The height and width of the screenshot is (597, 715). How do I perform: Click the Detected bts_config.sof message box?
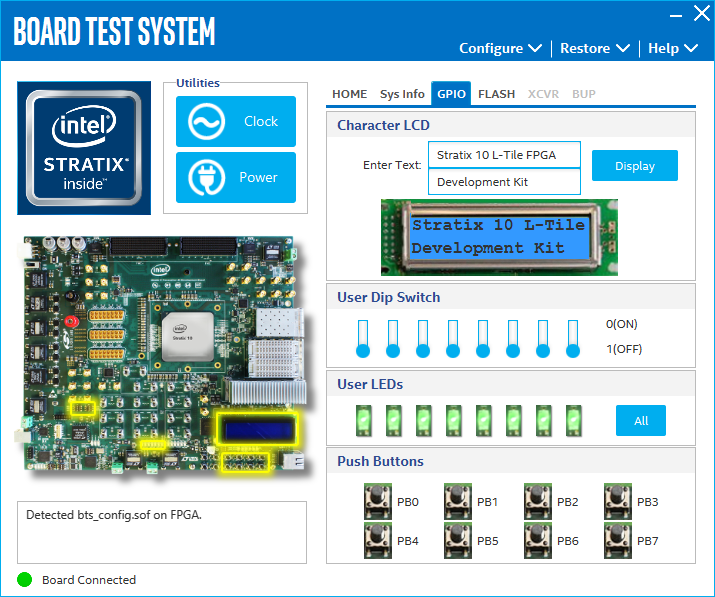click(162, 532)
